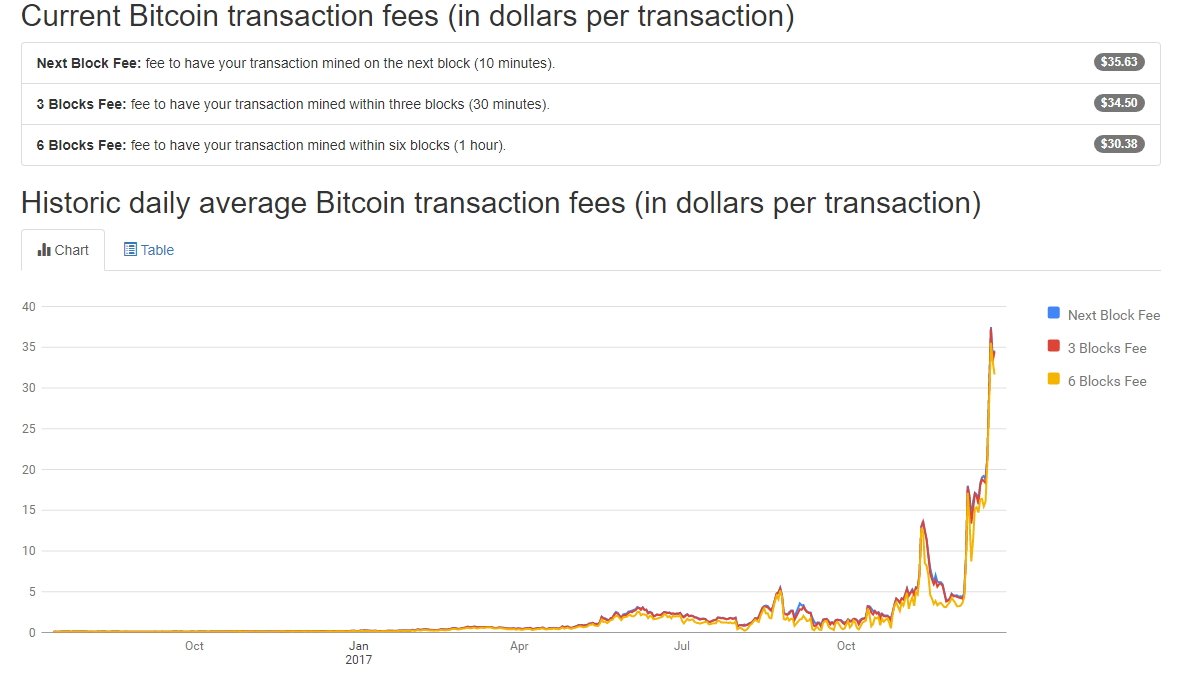Click the $35.63 next block fee badge
The width and height of the screenshot is (1189, 681).
(x=1119, y=62)
